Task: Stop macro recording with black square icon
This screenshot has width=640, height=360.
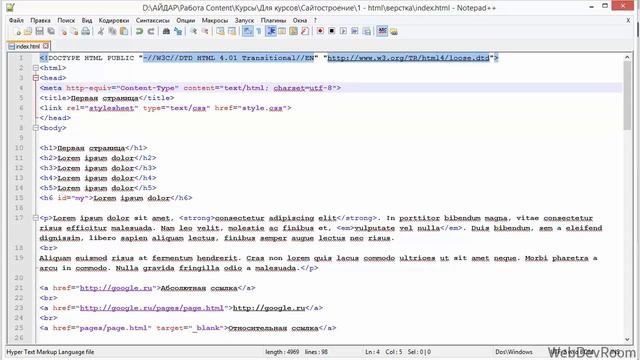Action: point(331,31)
